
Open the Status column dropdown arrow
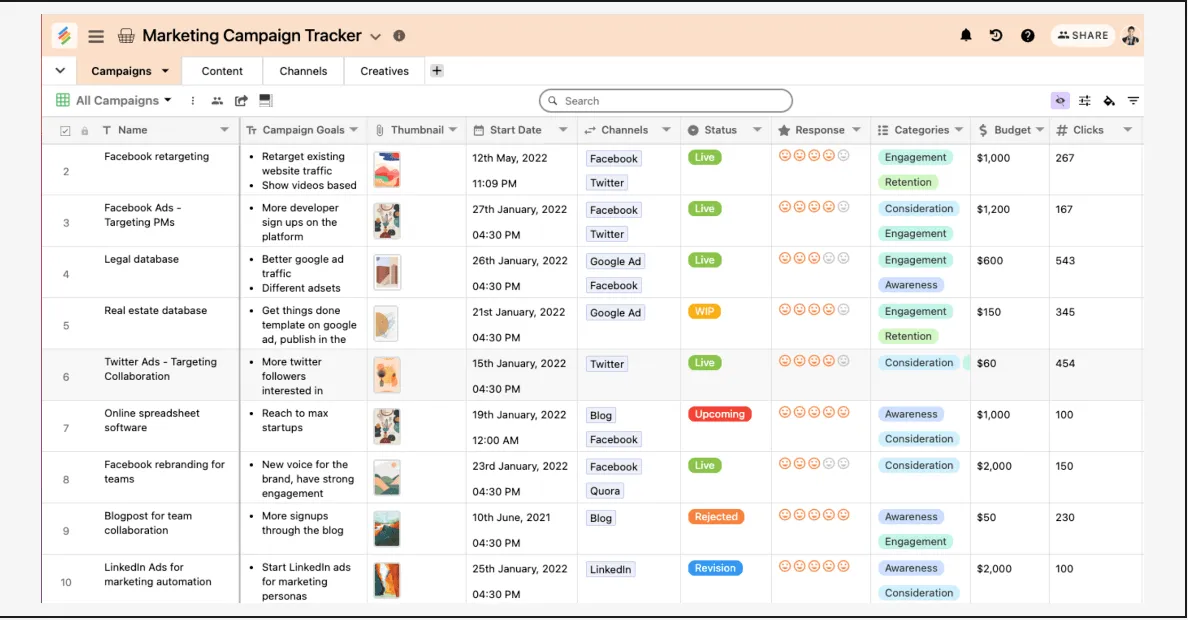pyautogui.click(x=757, y=130)
